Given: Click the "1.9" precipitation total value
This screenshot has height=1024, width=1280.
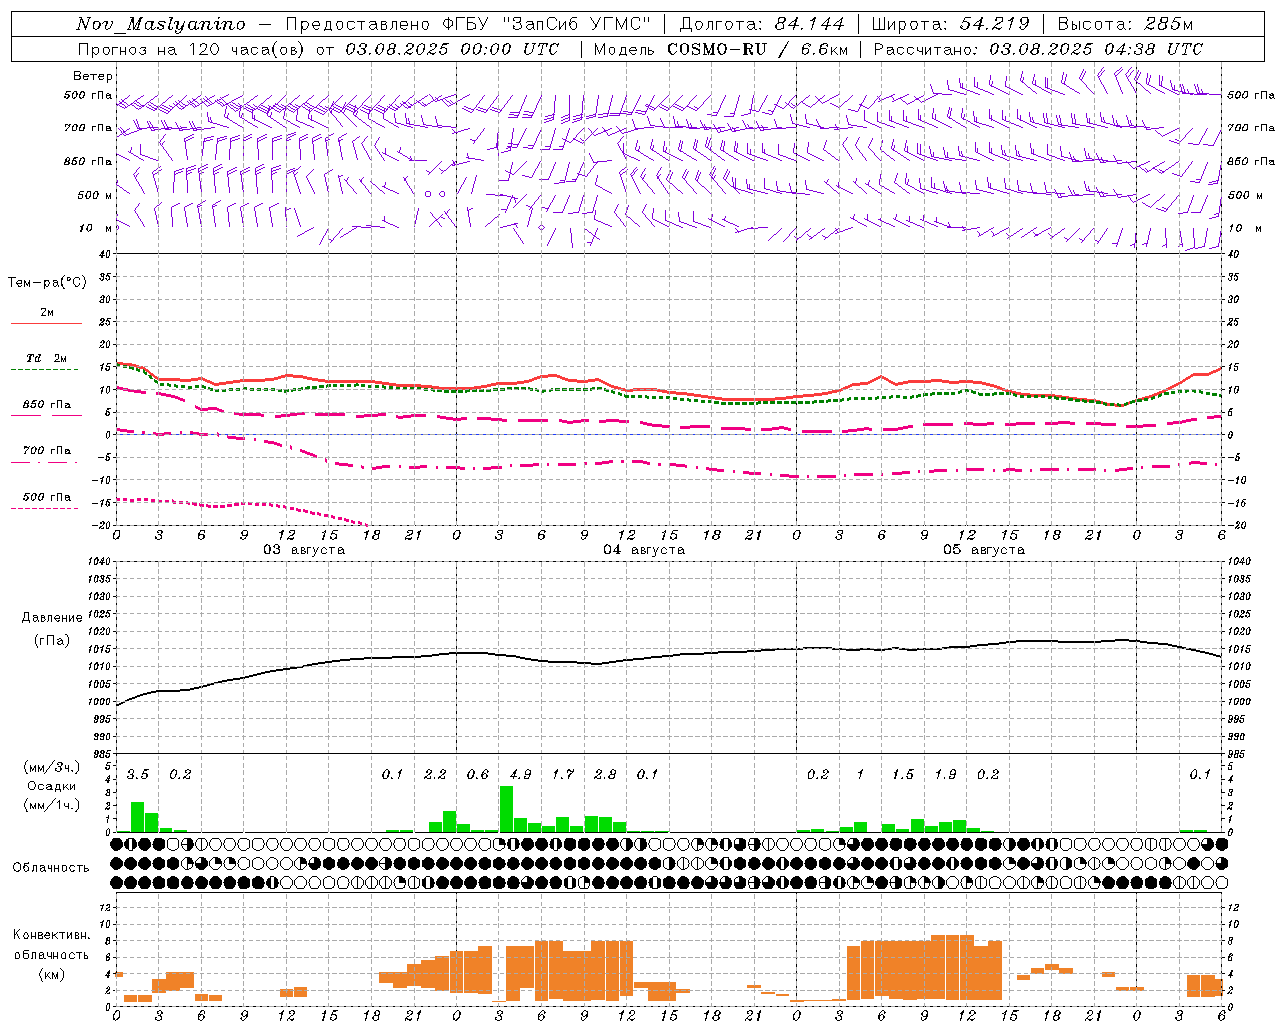Looking at the screenshot, I should click(x=945, y=774).
